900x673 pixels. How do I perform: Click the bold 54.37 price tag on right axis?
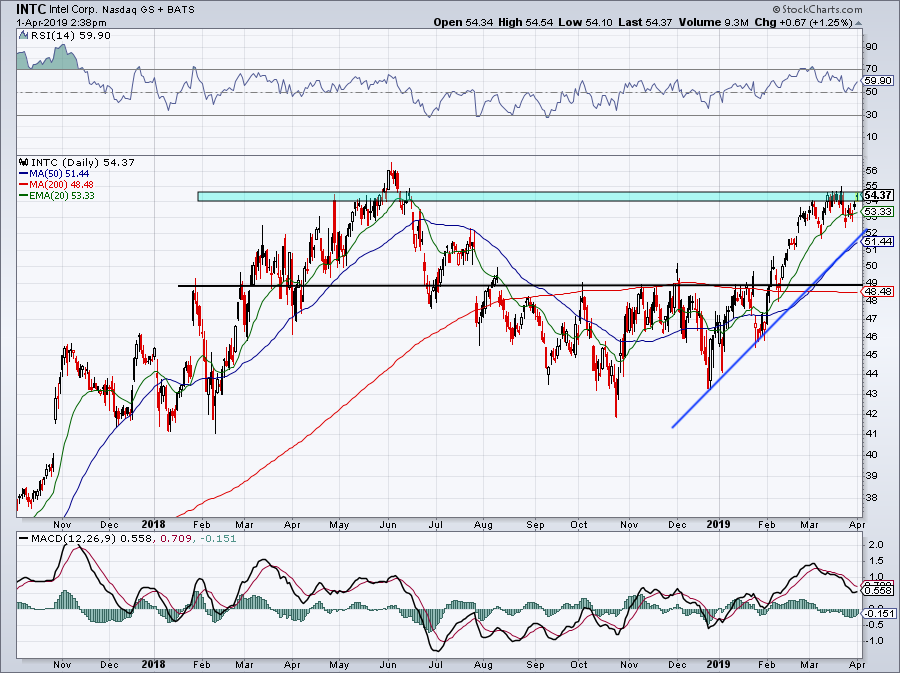(x=878, y=195)
